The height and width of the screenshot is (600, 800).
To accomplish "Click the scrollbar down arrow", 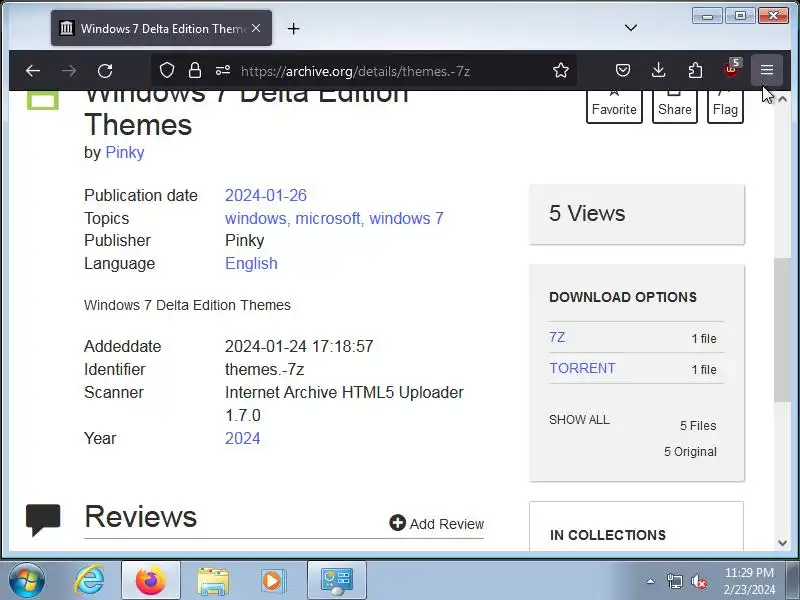I will click(x=782, y=543).
